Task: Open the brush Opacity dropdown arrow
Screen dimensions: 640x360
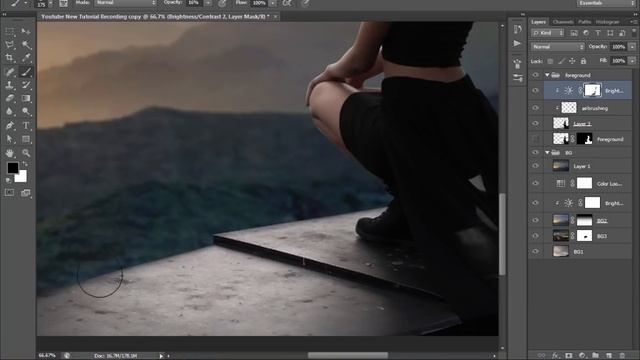Action: [208, 3]
